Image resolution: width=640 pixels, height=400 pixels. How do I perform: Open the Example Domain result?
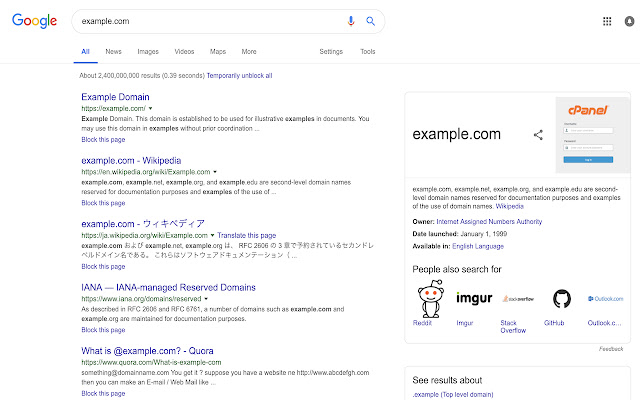click(115, 97)
